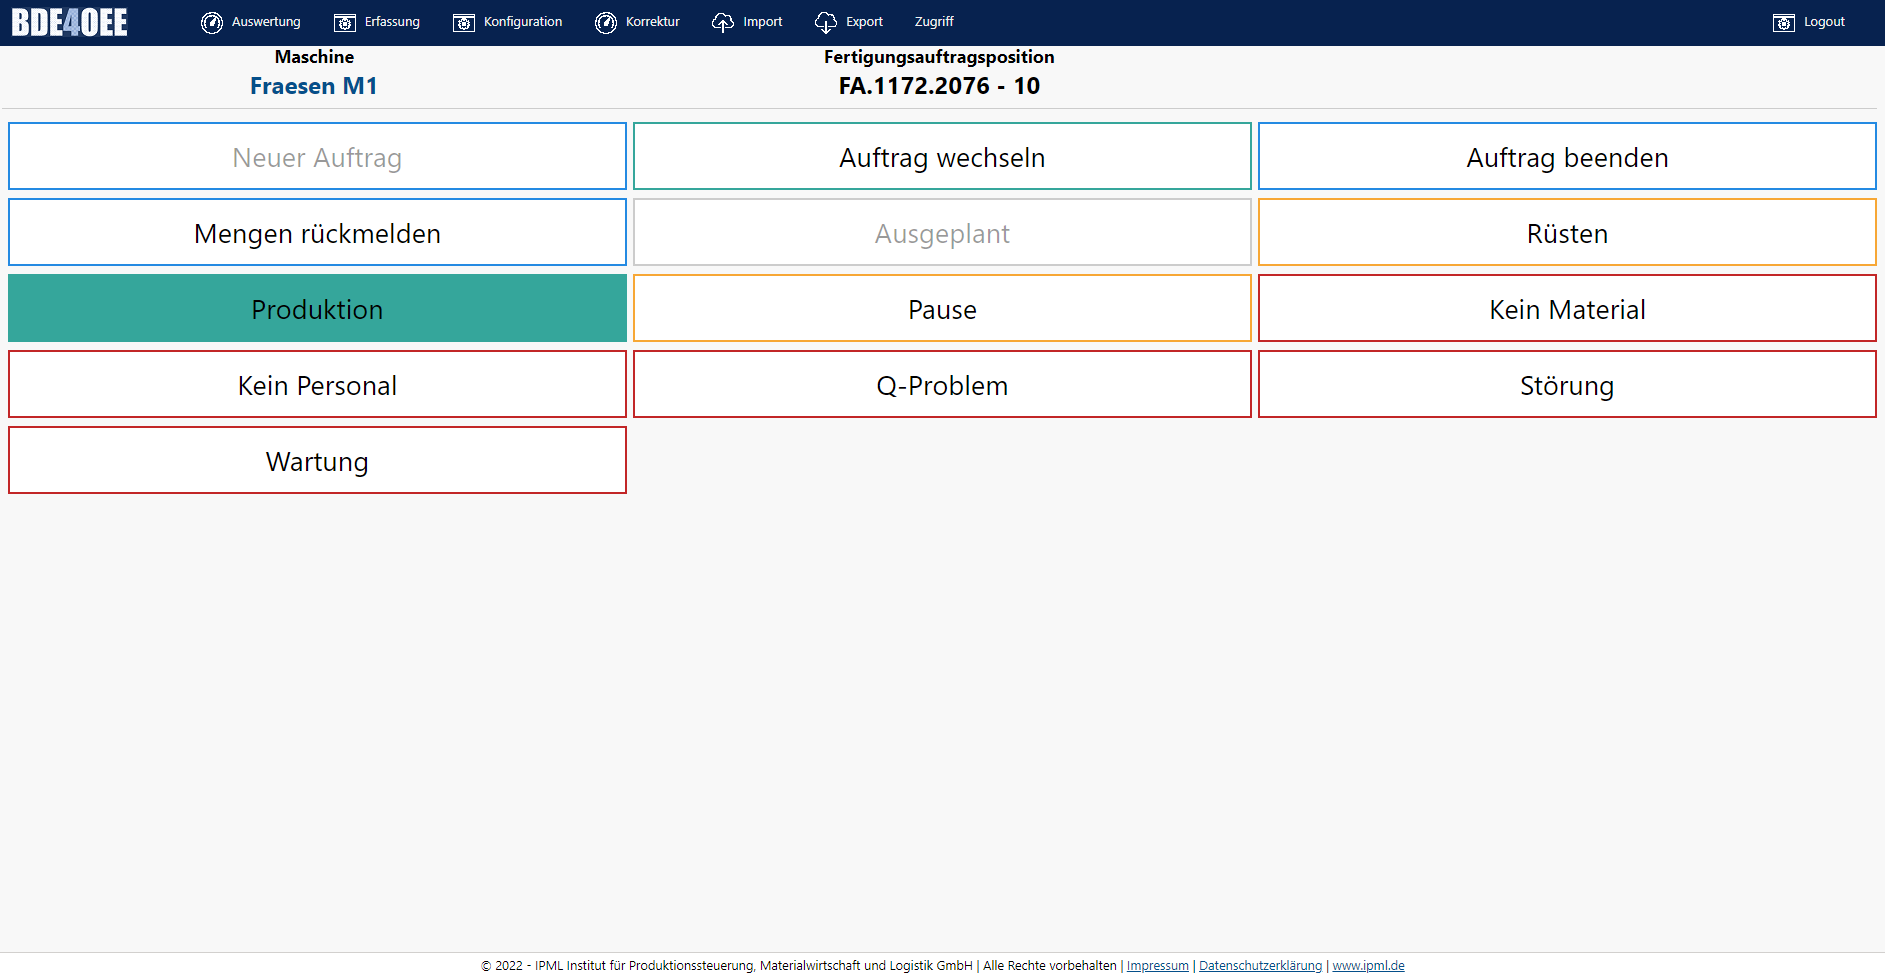Select the Wartung status button
This screenshot has height=976, width=1885.
pyautogui.click(x=317, y=461)
